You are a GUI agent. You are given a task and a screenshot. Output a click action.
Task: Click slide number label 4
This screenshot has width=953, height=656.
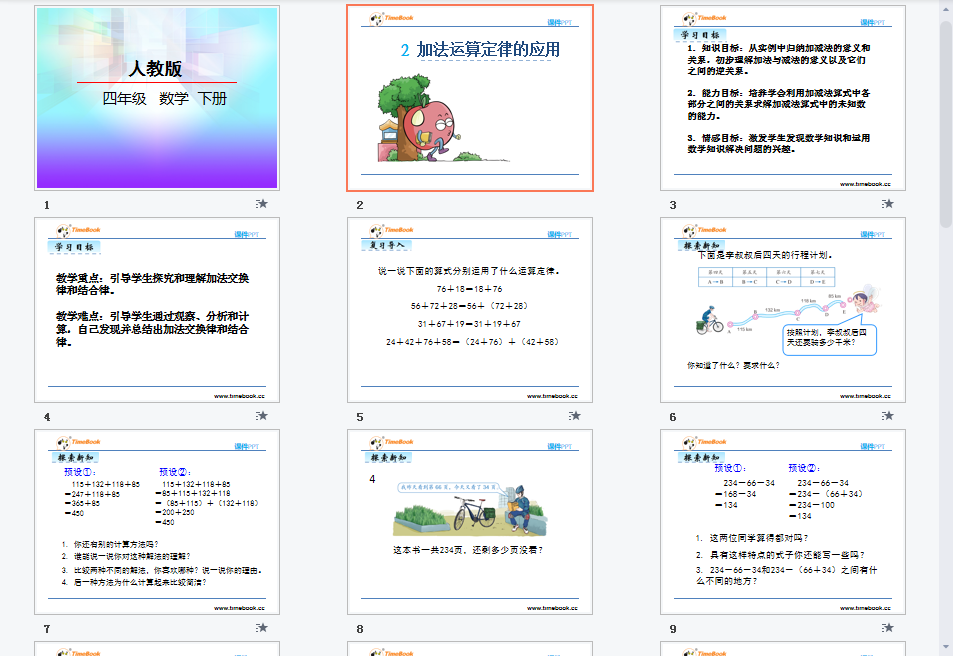pyautogui.click(x=47, y=418)
